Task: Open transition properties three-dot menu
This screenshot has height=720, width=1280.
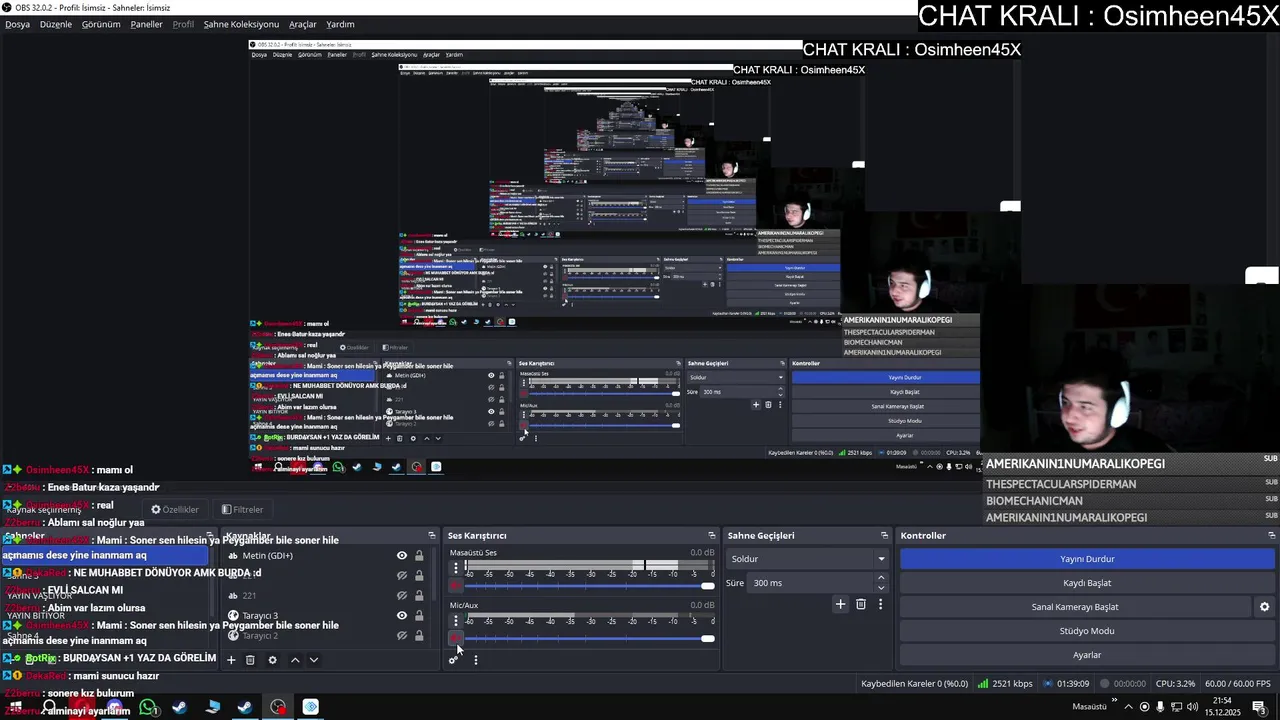Action: 880,604
